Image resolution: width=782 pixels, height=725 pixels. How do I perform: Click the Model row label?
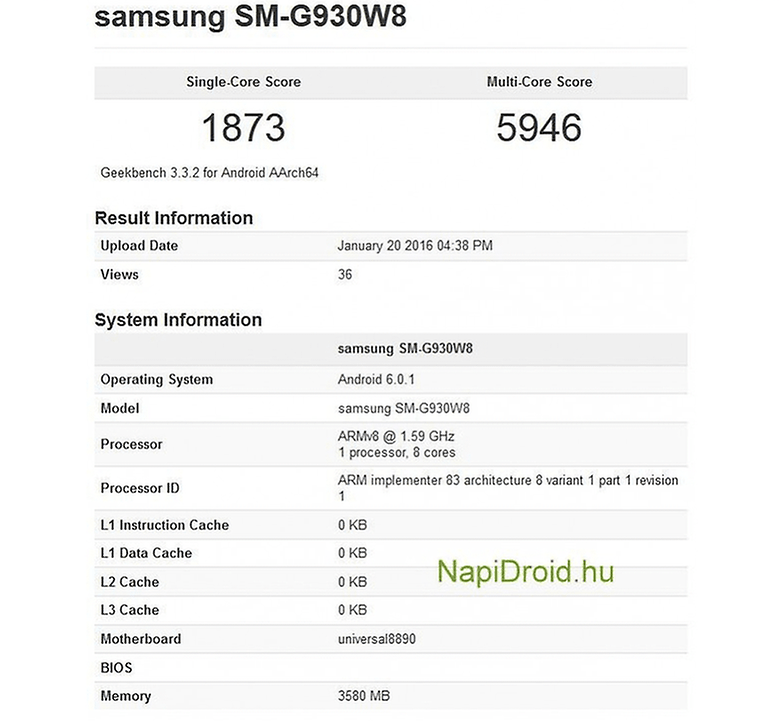click(120, 409)
